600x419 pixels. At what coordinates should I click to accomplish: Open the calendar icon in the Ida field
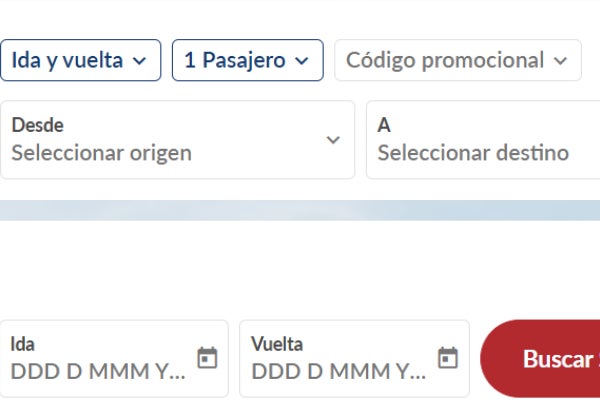point(207,358)
